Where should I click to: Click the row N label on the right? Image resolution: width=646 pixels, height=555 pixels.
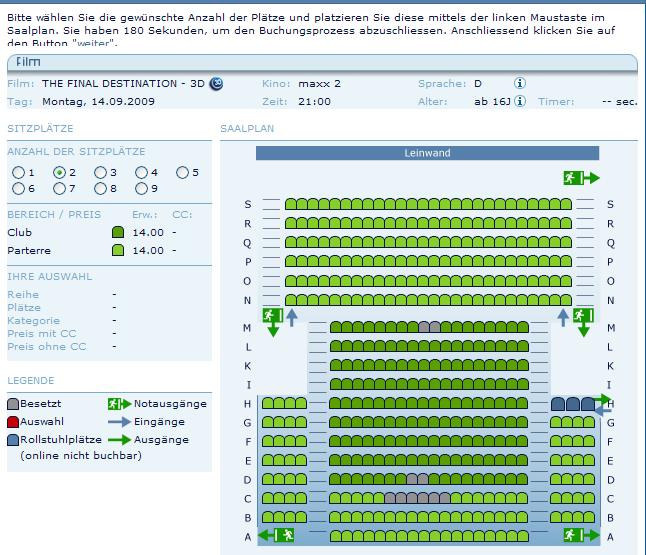coord(610,300)
